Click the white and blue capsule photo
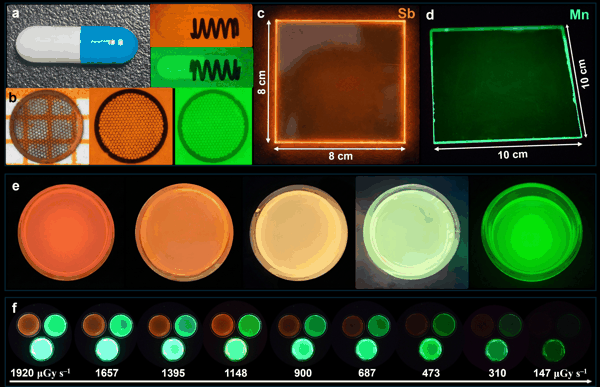Image resolution: width=600 pixels, height=387 pixels. pos(78,46)
